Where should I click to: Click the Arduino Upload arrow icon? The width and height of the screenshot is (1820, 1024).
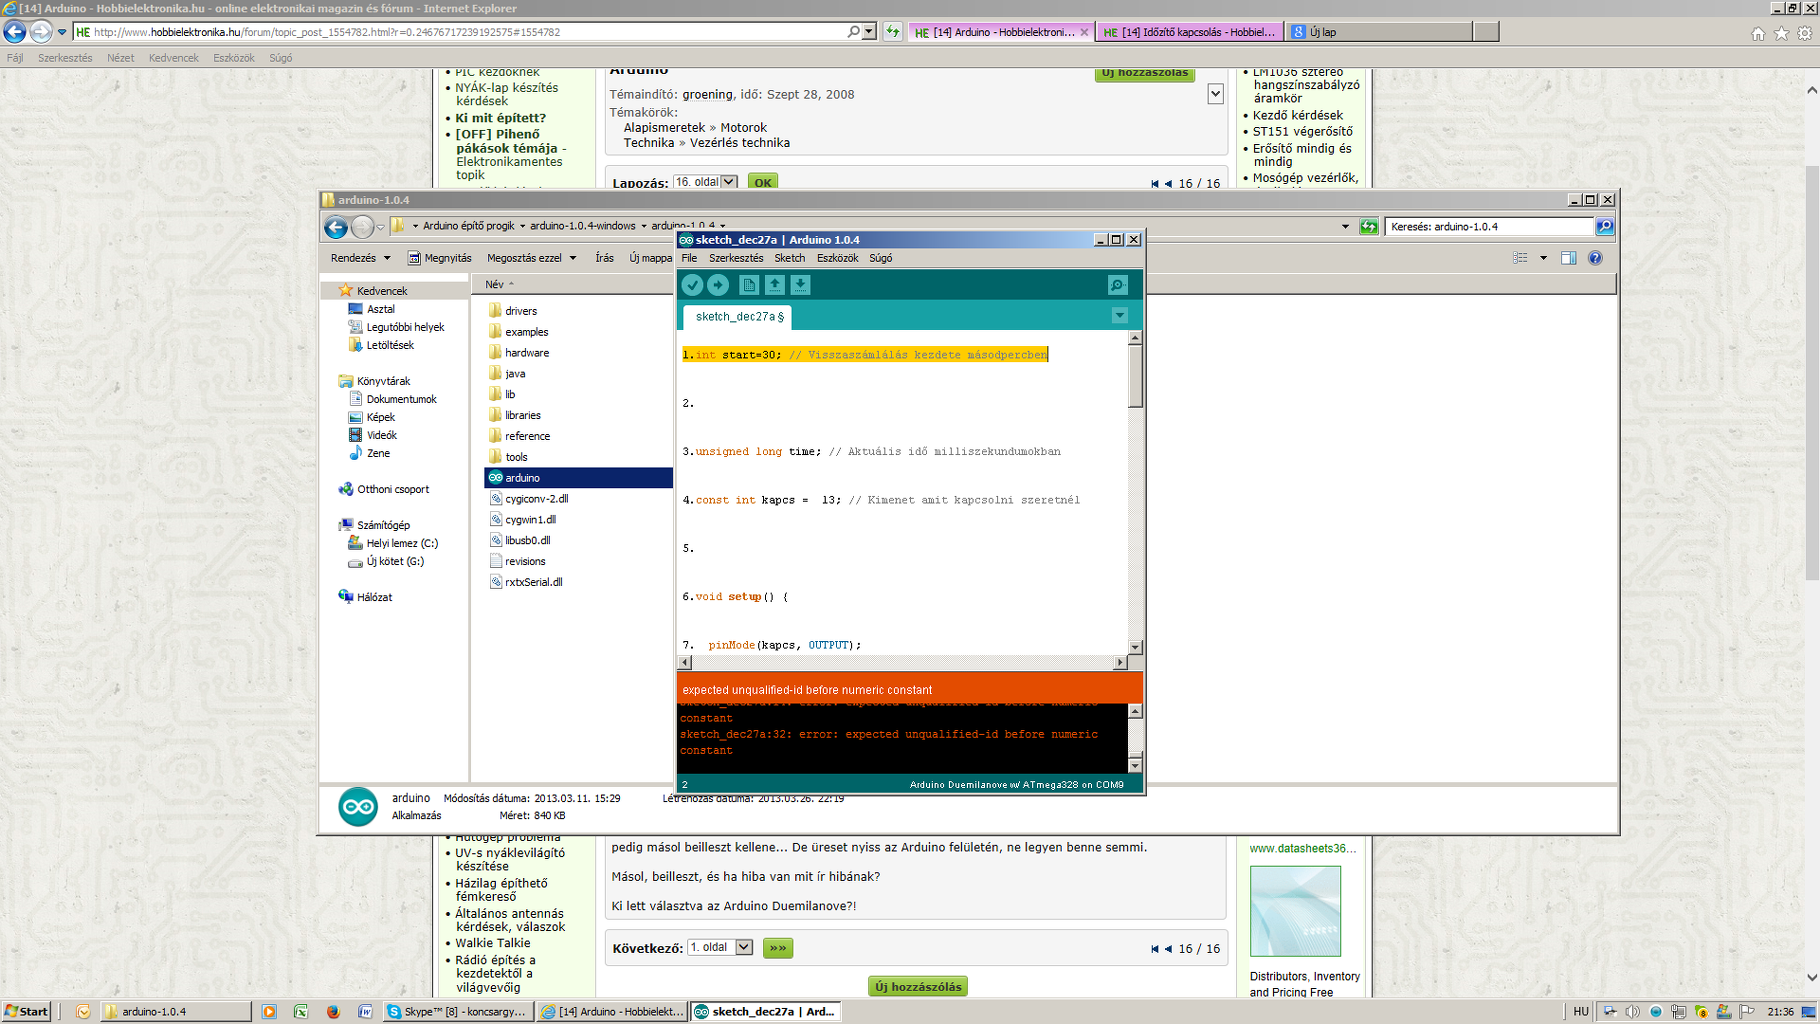(x=718, y=285)
